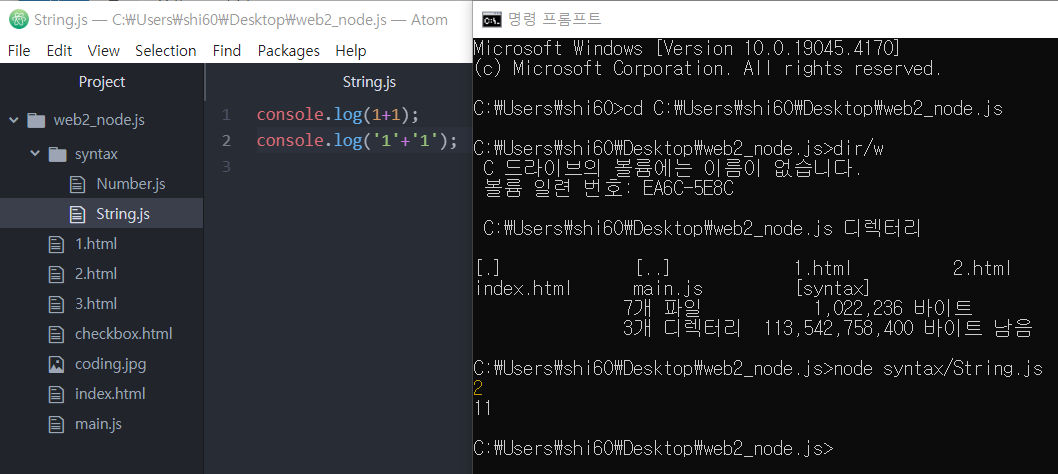The width and height of the screenshot is (1058, 474).
Task: Click the web2_node.js folder icon
Action: [36, 120]
